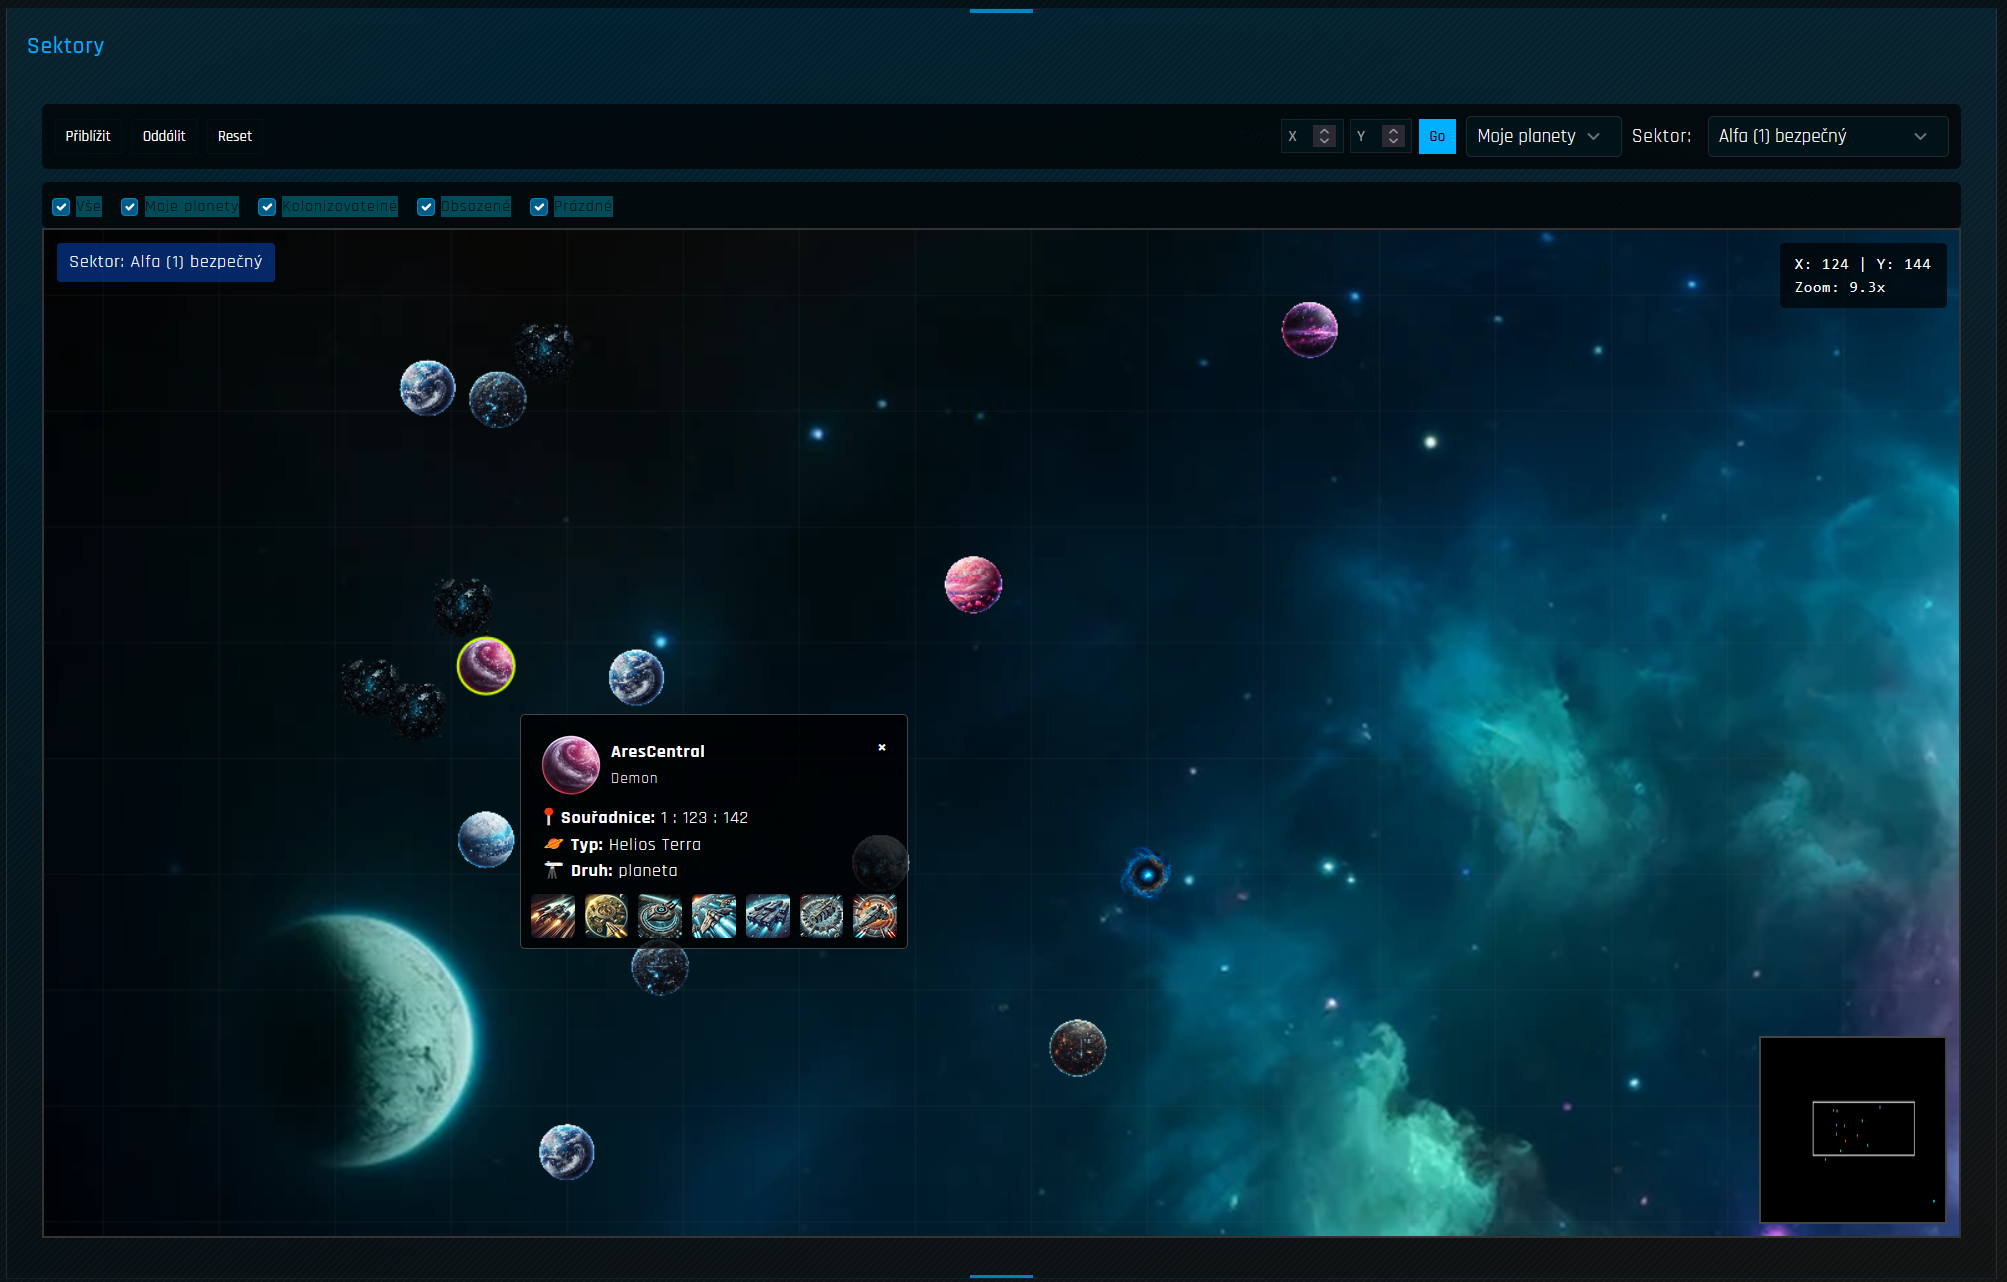
Task: Close the AresCentral planet info popup
Action: click(x=882, y=747)
